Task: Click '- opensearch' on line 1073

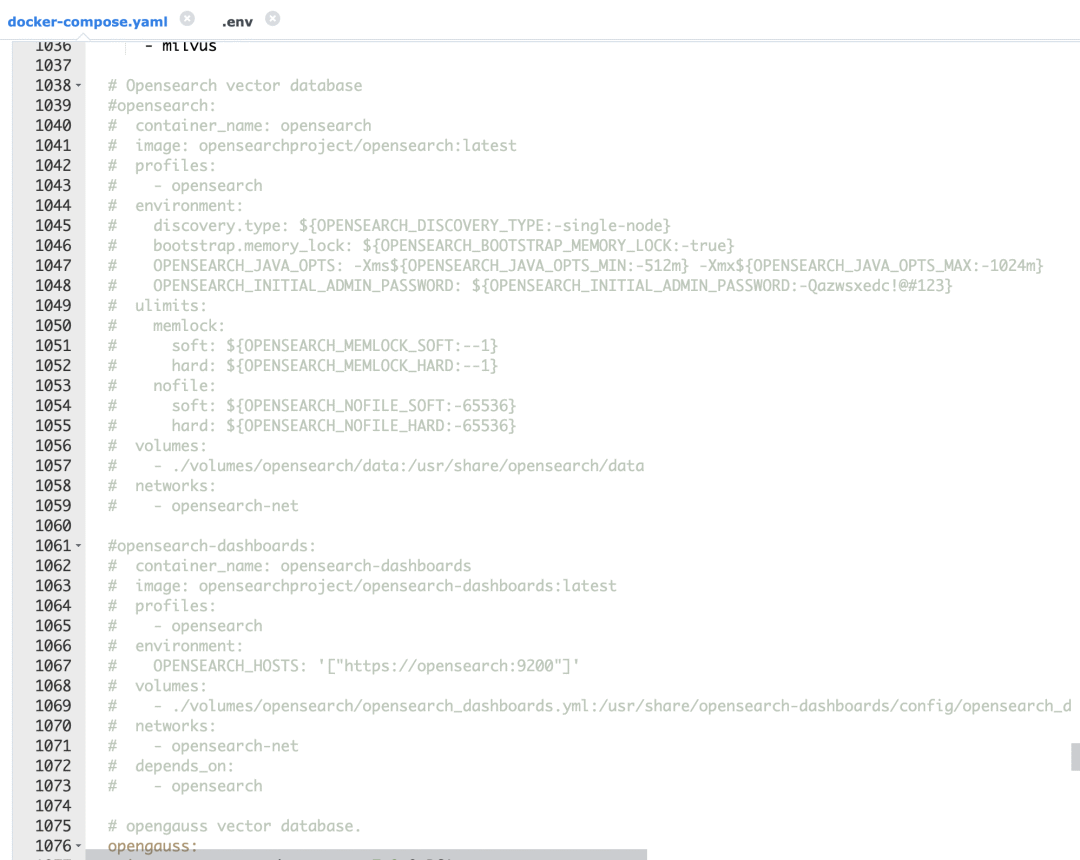Action: click(208, 786)
